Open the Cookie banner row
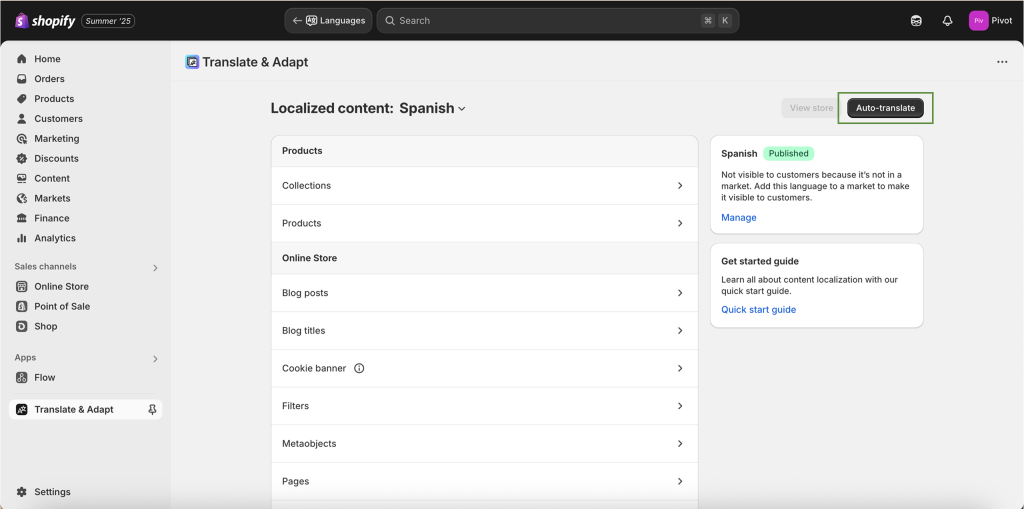The height and width of the screenshot is (509, 1024). 485,369
